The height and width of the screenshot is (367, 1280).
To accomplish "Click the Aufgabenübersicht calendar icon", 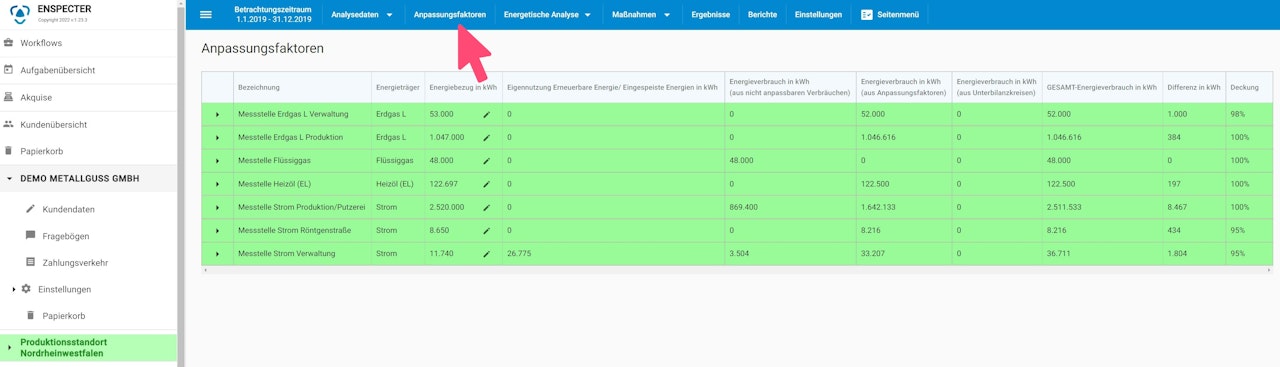I will 9,70.
